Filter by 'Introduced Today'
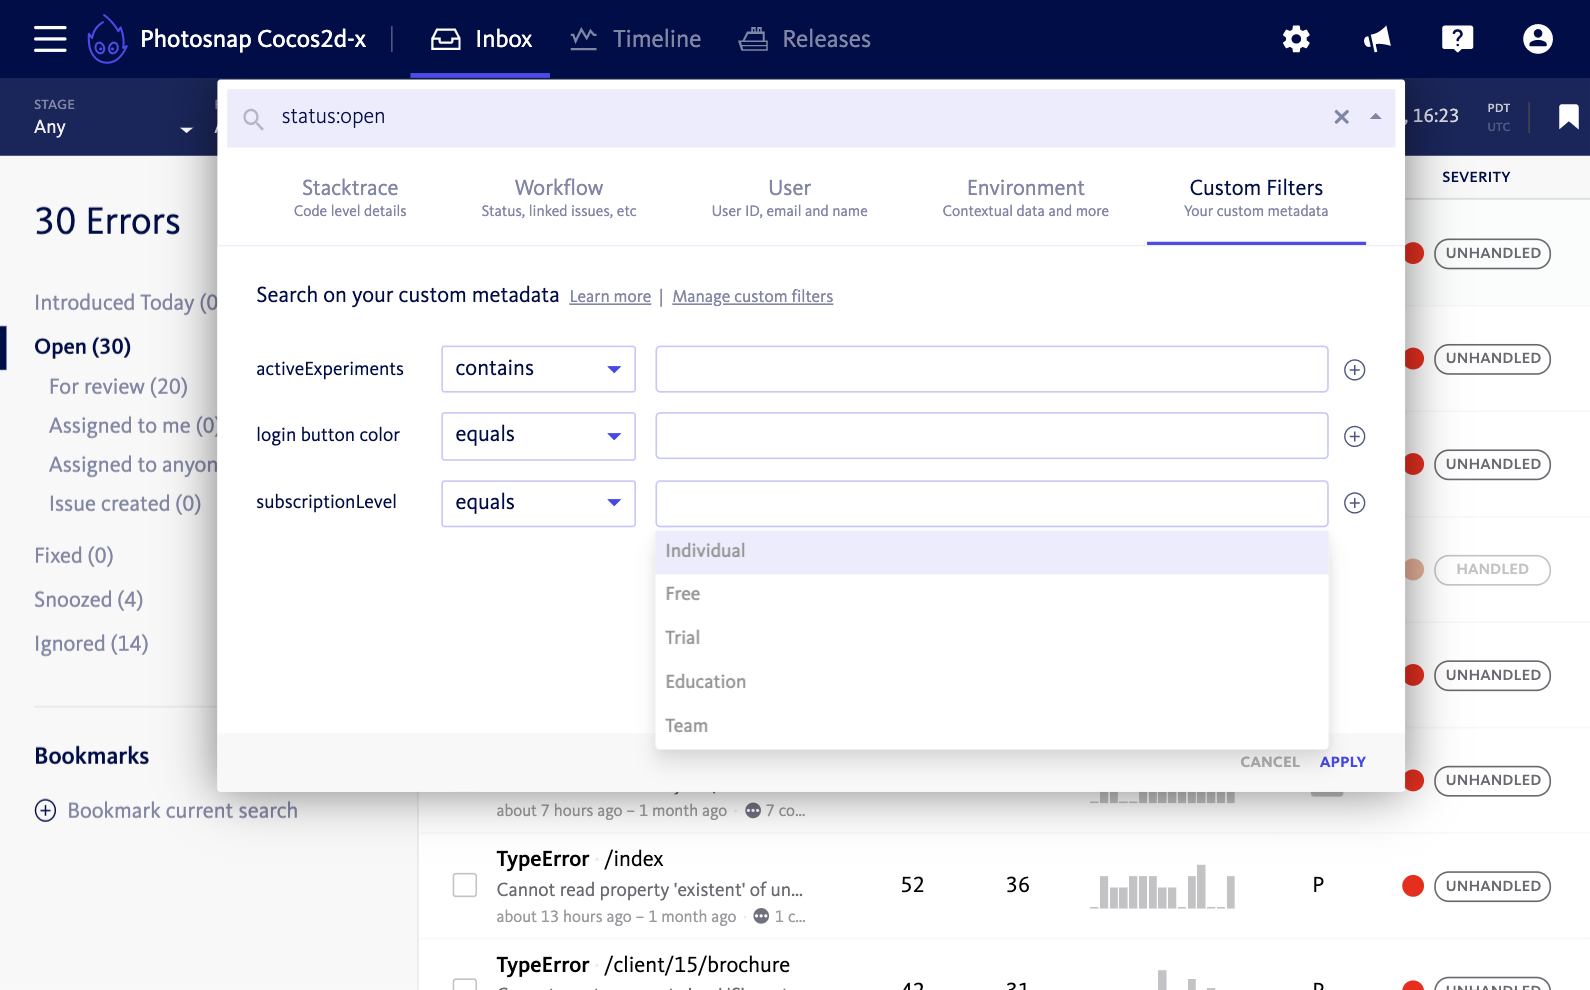1590x990 pixels. pyautogui.click(x=125, y=303)
